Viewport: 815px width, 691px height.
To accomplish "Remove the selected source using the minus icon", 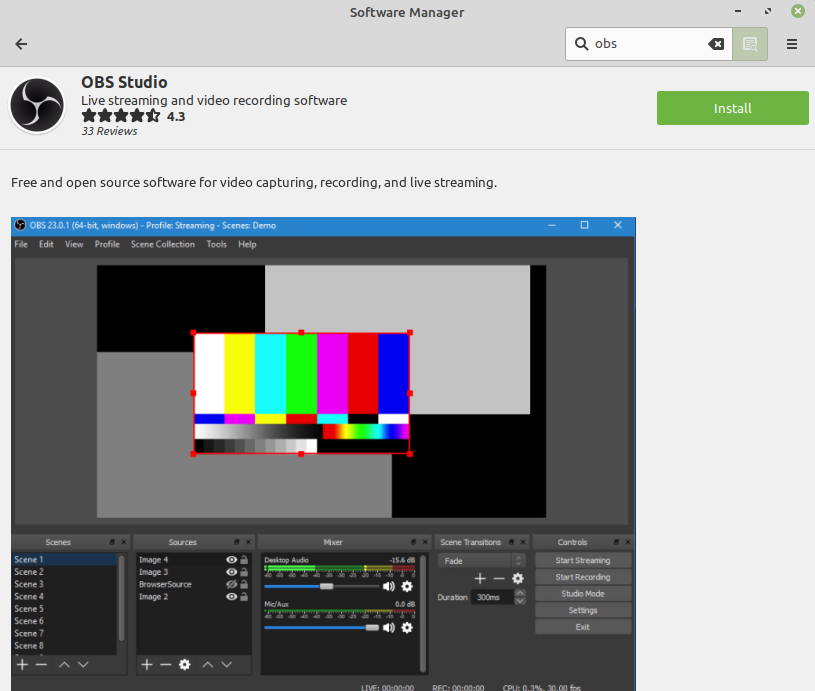I will 165,664.
